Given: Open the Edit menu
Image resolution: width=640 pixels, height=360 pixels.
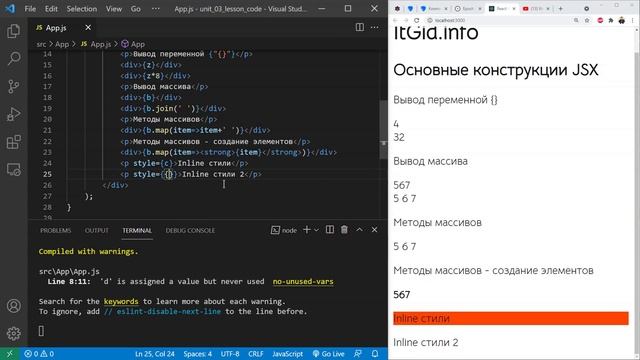Looking at the screenshot, I should coord(51,9).
